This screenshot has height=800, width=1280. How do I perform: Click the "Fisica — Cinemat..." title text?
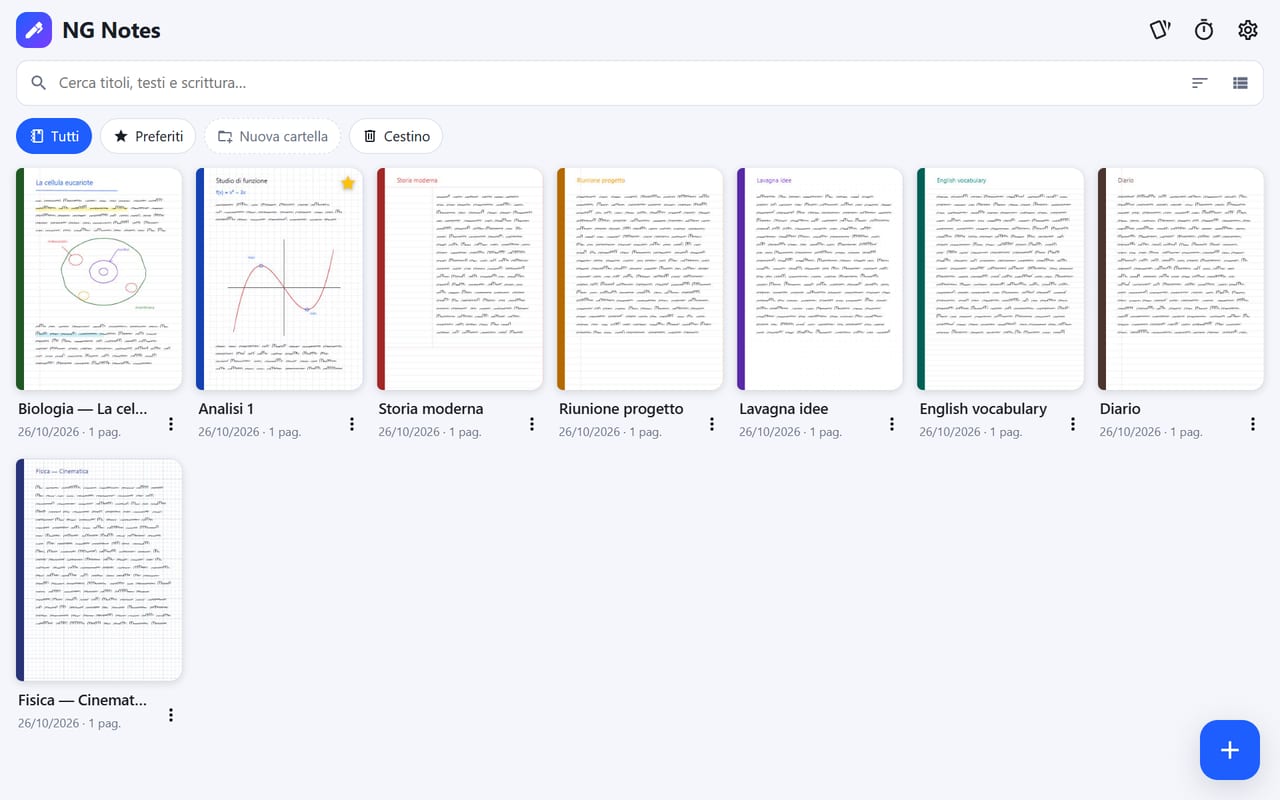click(83, 700)
